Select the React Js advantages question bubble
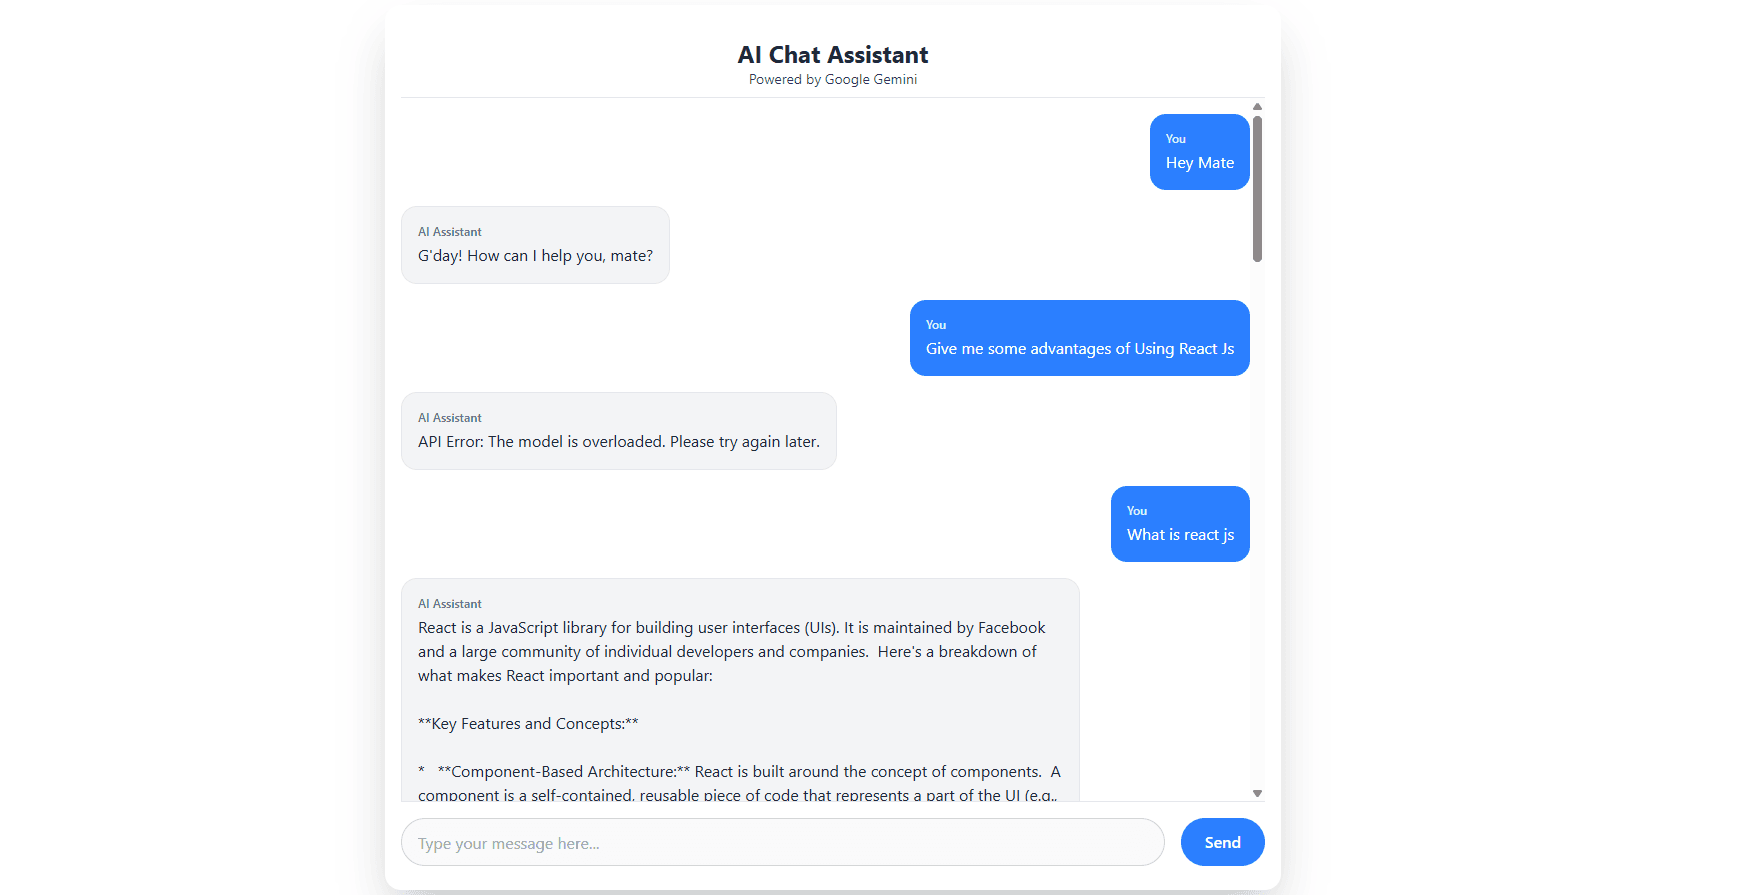1743x895 pixels. tap(1079, 338)
